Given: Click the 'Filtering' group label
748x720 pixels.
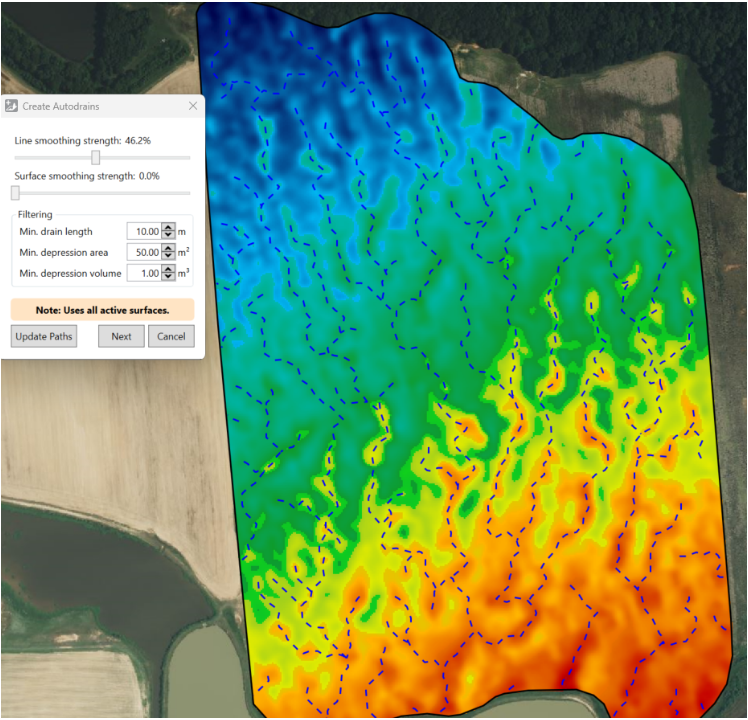Looking at the screenshot, I should [x=35, y=214].
